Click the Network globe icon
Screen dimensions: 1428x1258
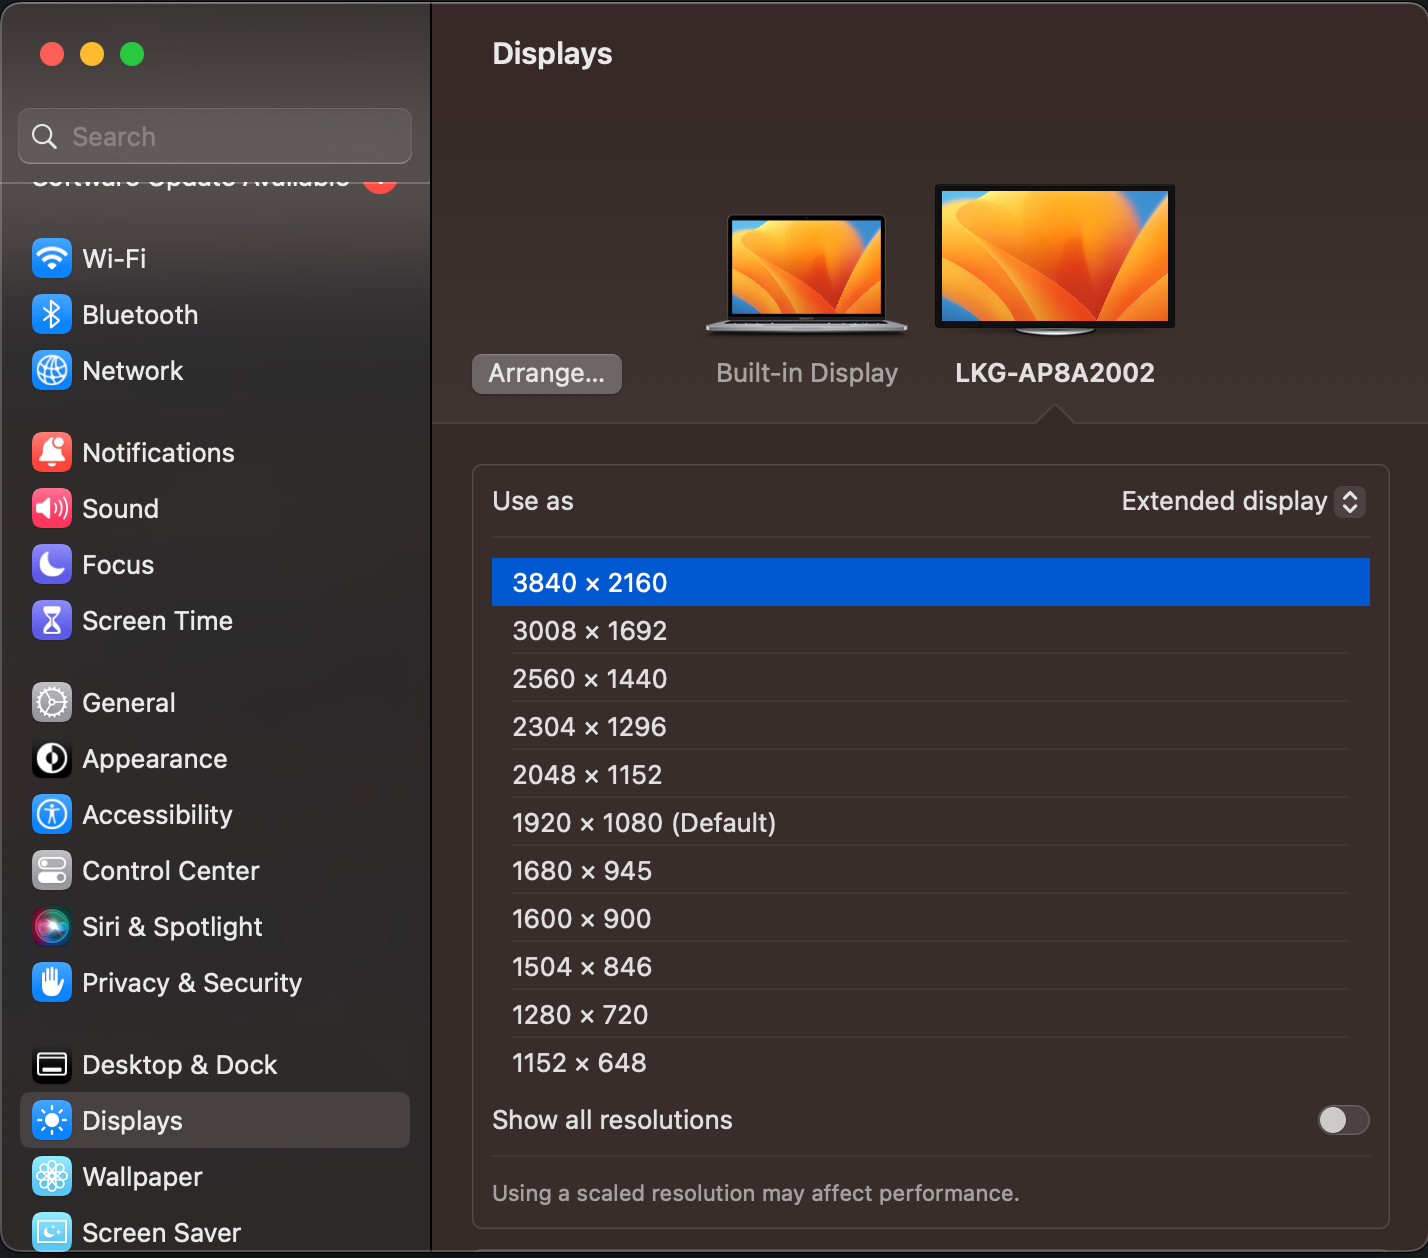(52, 371)
